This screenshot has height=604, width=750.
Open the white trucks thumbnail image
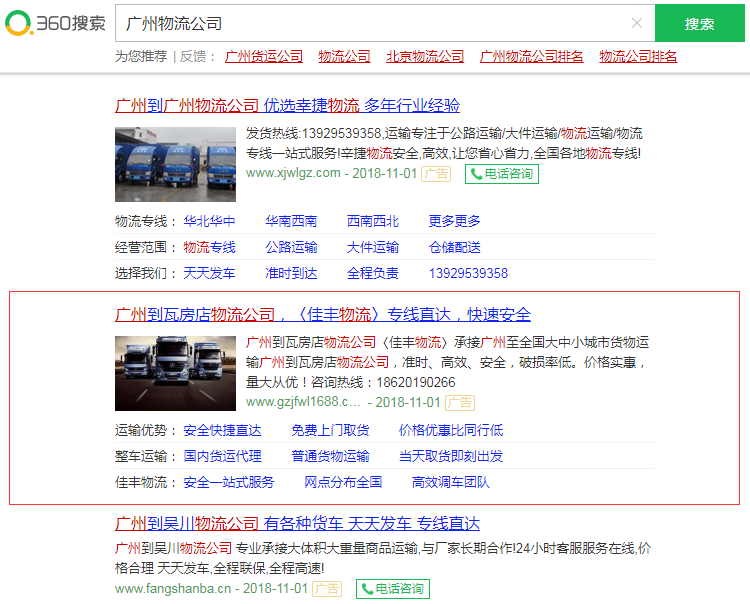(x=175, y=373)
